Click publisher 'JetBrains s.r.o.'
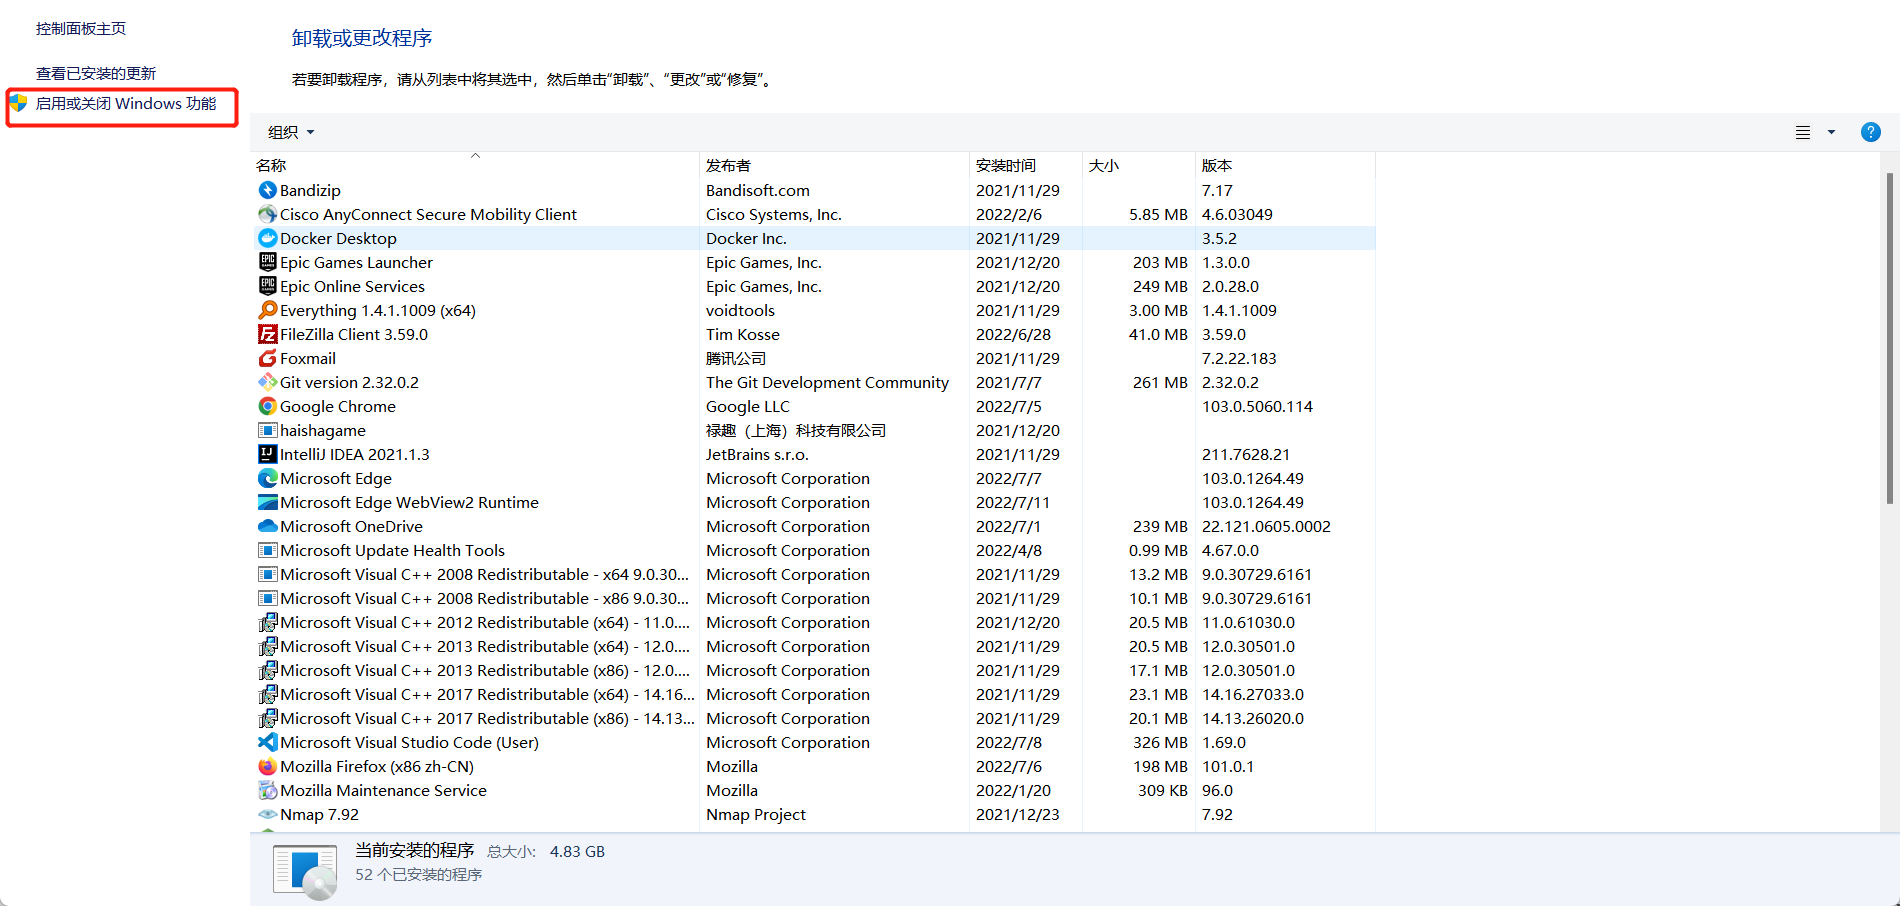This screenshot has height=906, width=1900. 757,454
